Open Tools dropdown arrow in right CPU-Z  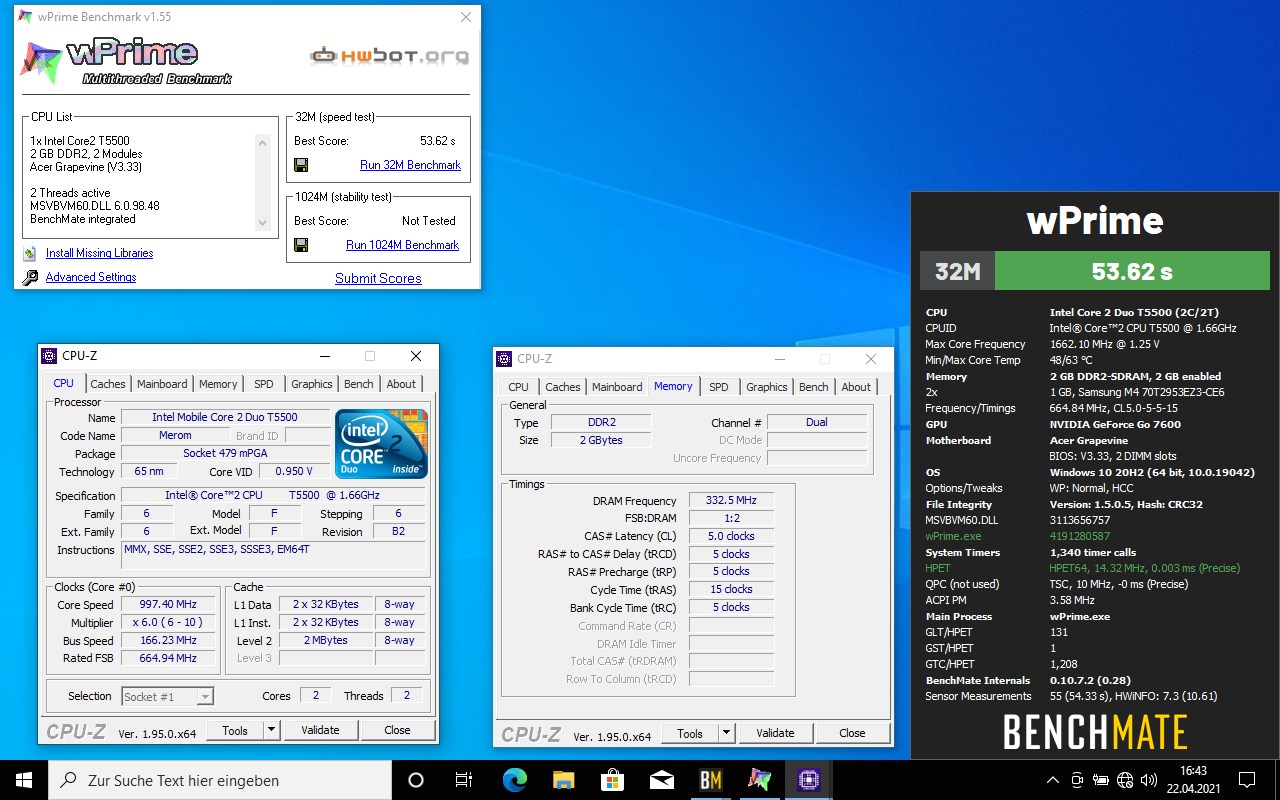[x=727, y=733]
